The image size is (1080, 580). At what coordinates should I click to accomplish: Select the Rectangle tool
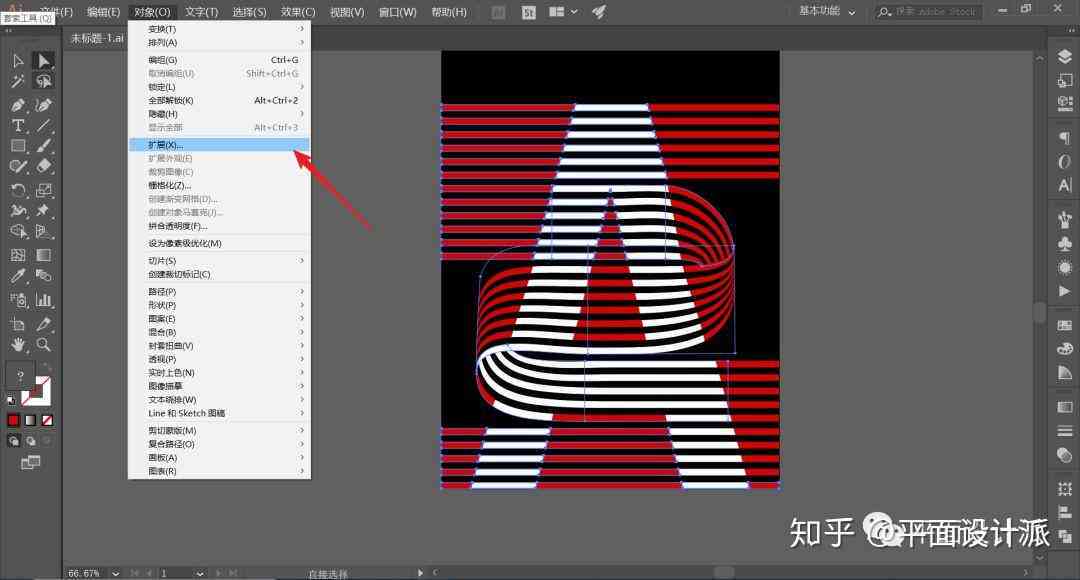tap(18, 146)
